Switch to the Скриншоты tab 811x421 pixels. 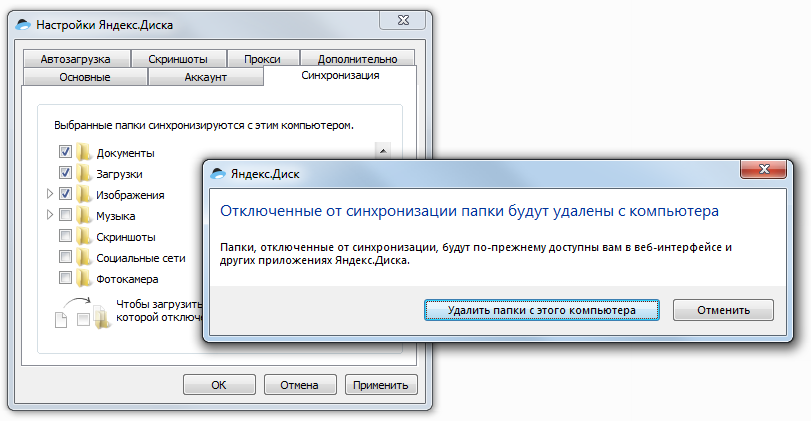tap(178, 59)
